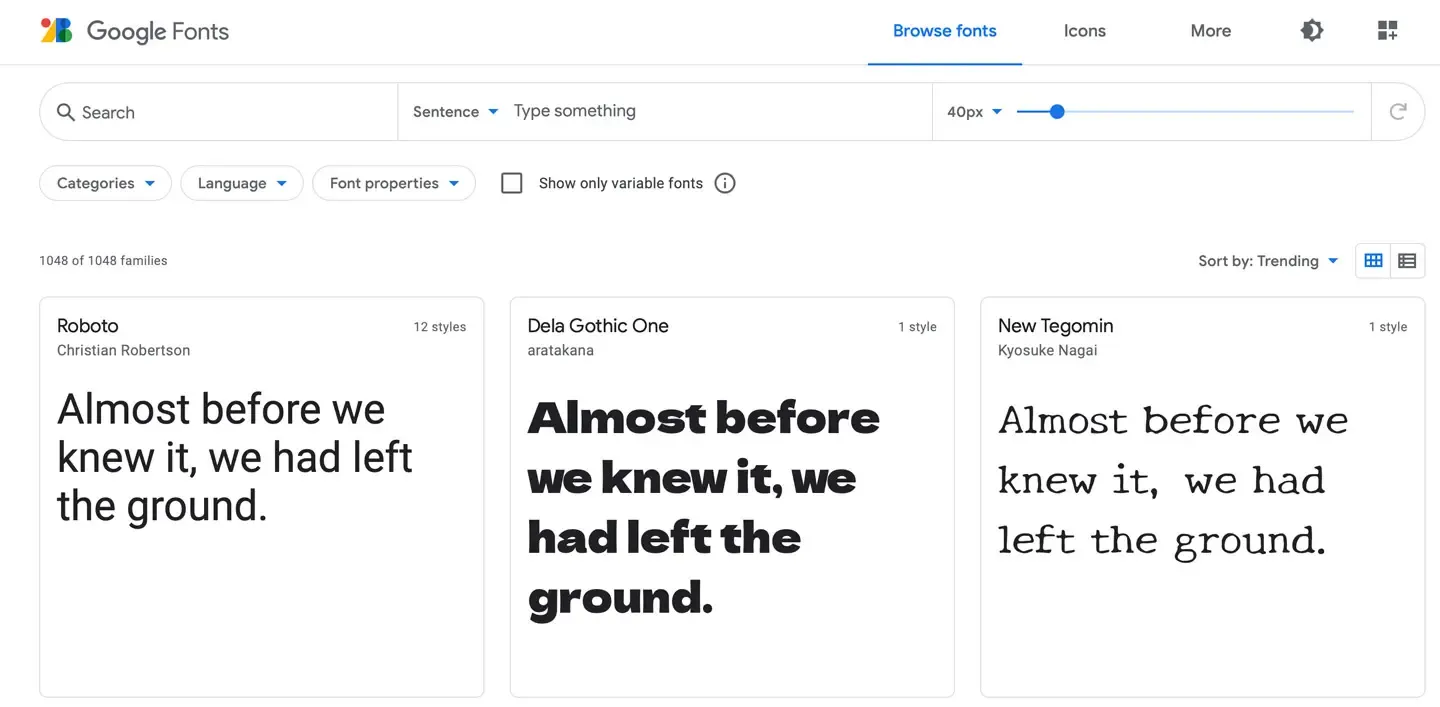Click the 1 style label on New Tegomin

1388,326
